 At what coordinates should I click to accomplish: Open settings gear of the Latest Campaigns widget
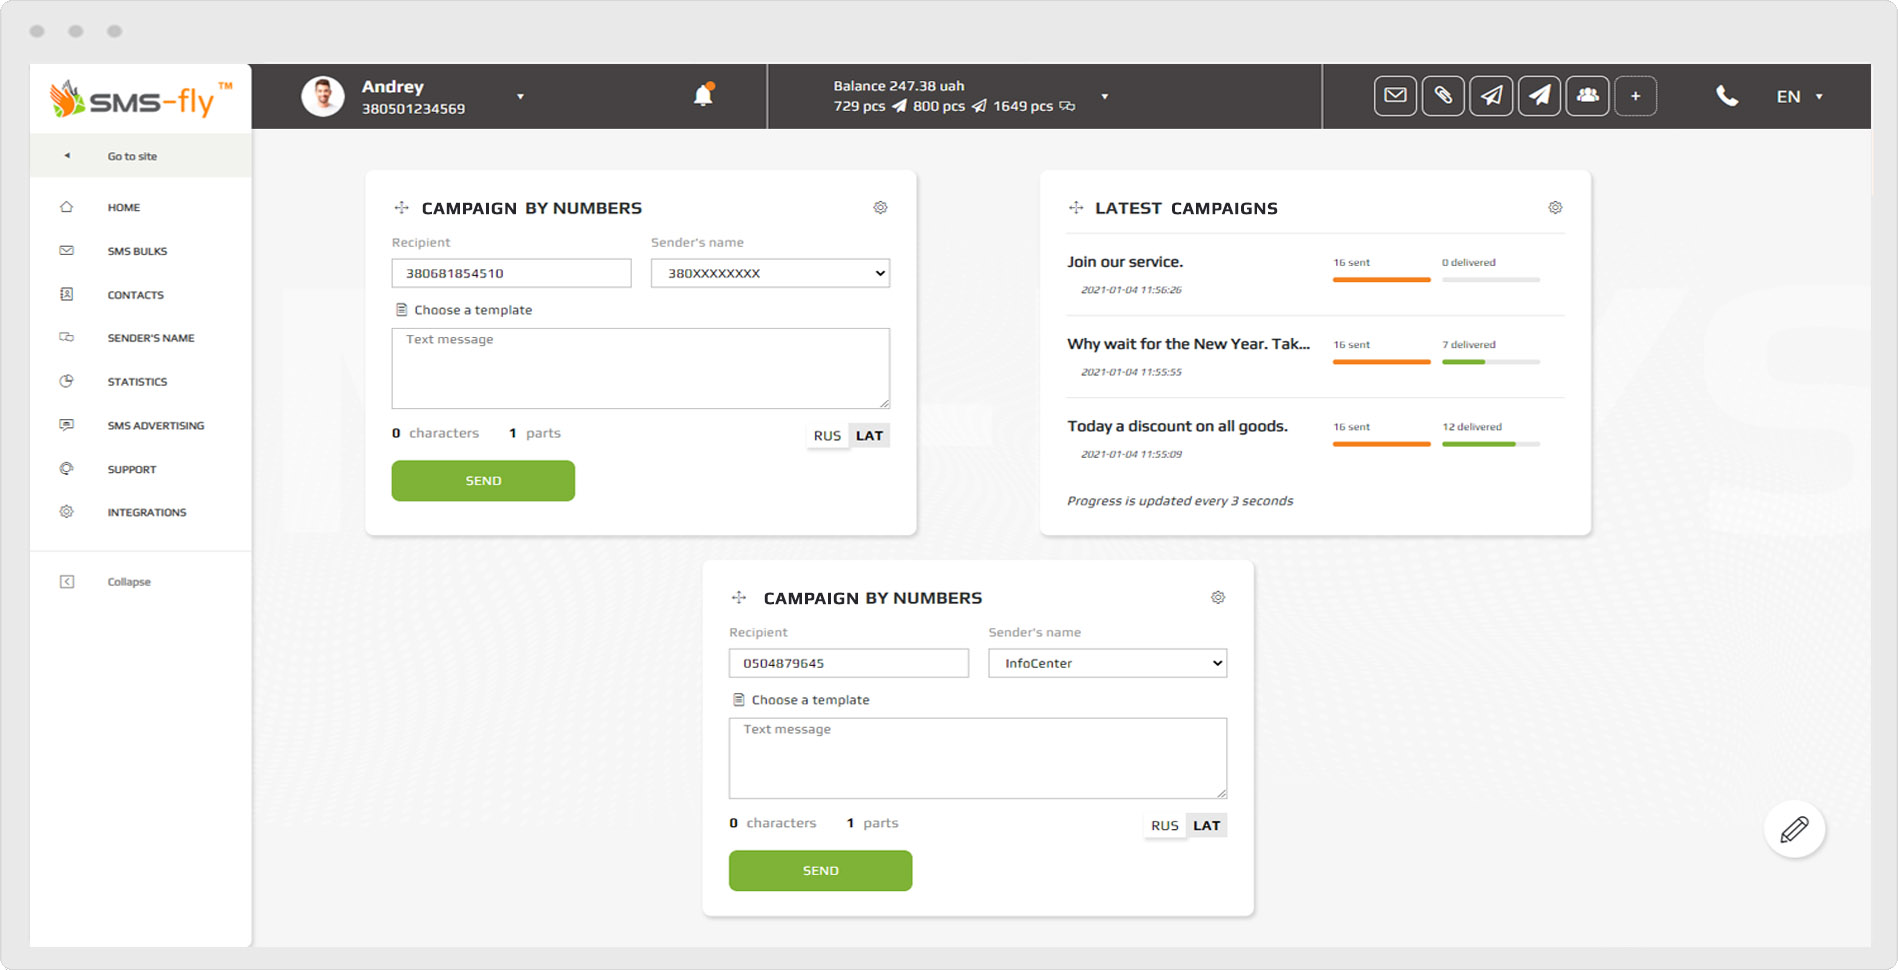pos(1555,207)
